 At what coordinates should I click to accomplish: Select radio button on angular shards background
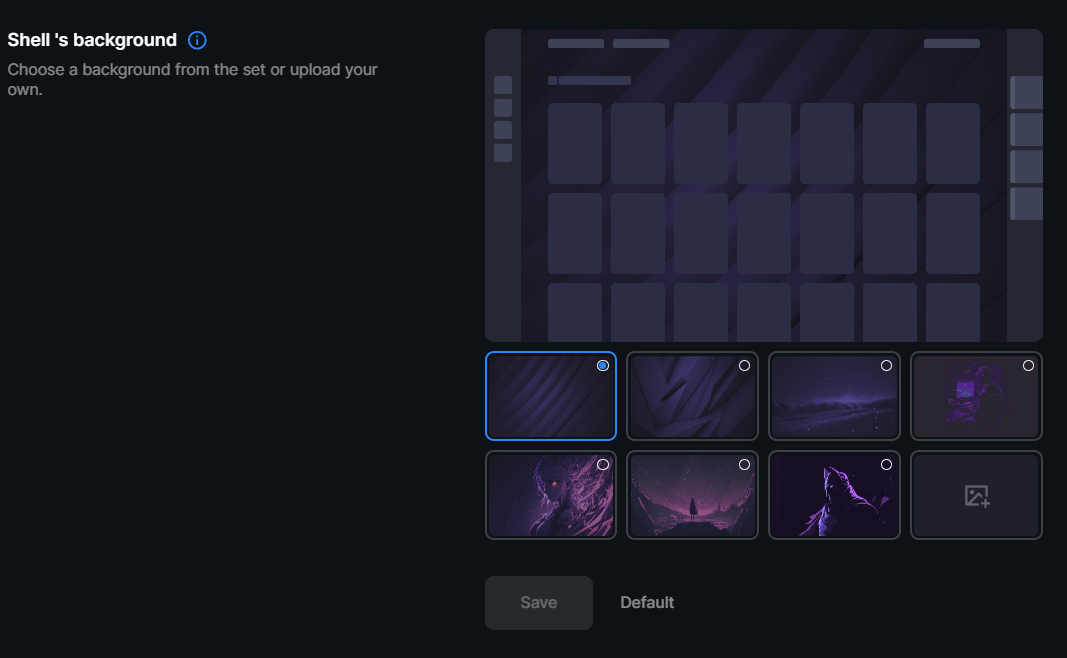744,366
